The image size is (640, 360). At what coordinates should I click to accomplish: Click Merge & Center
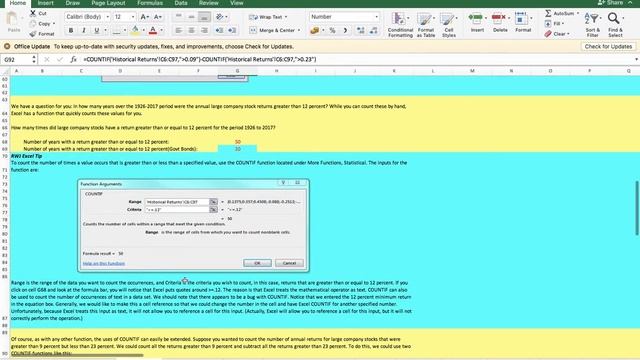274,30
